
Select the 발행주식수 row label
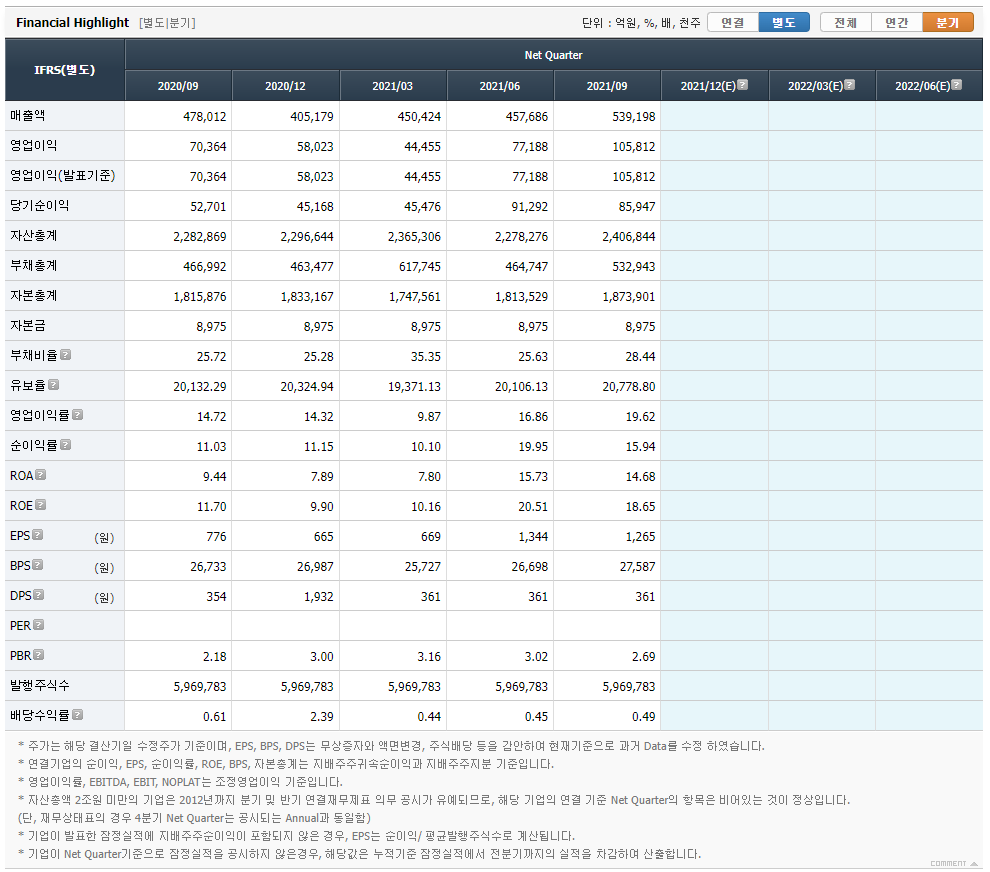[40, 685]
